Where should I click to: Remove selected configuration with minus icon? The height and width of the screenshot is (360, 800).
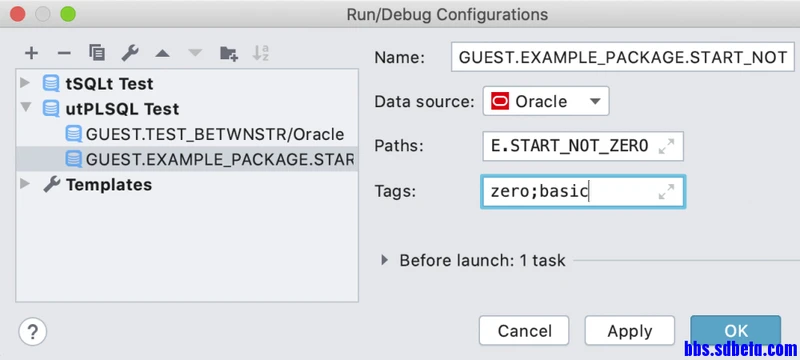click(64, 53)
